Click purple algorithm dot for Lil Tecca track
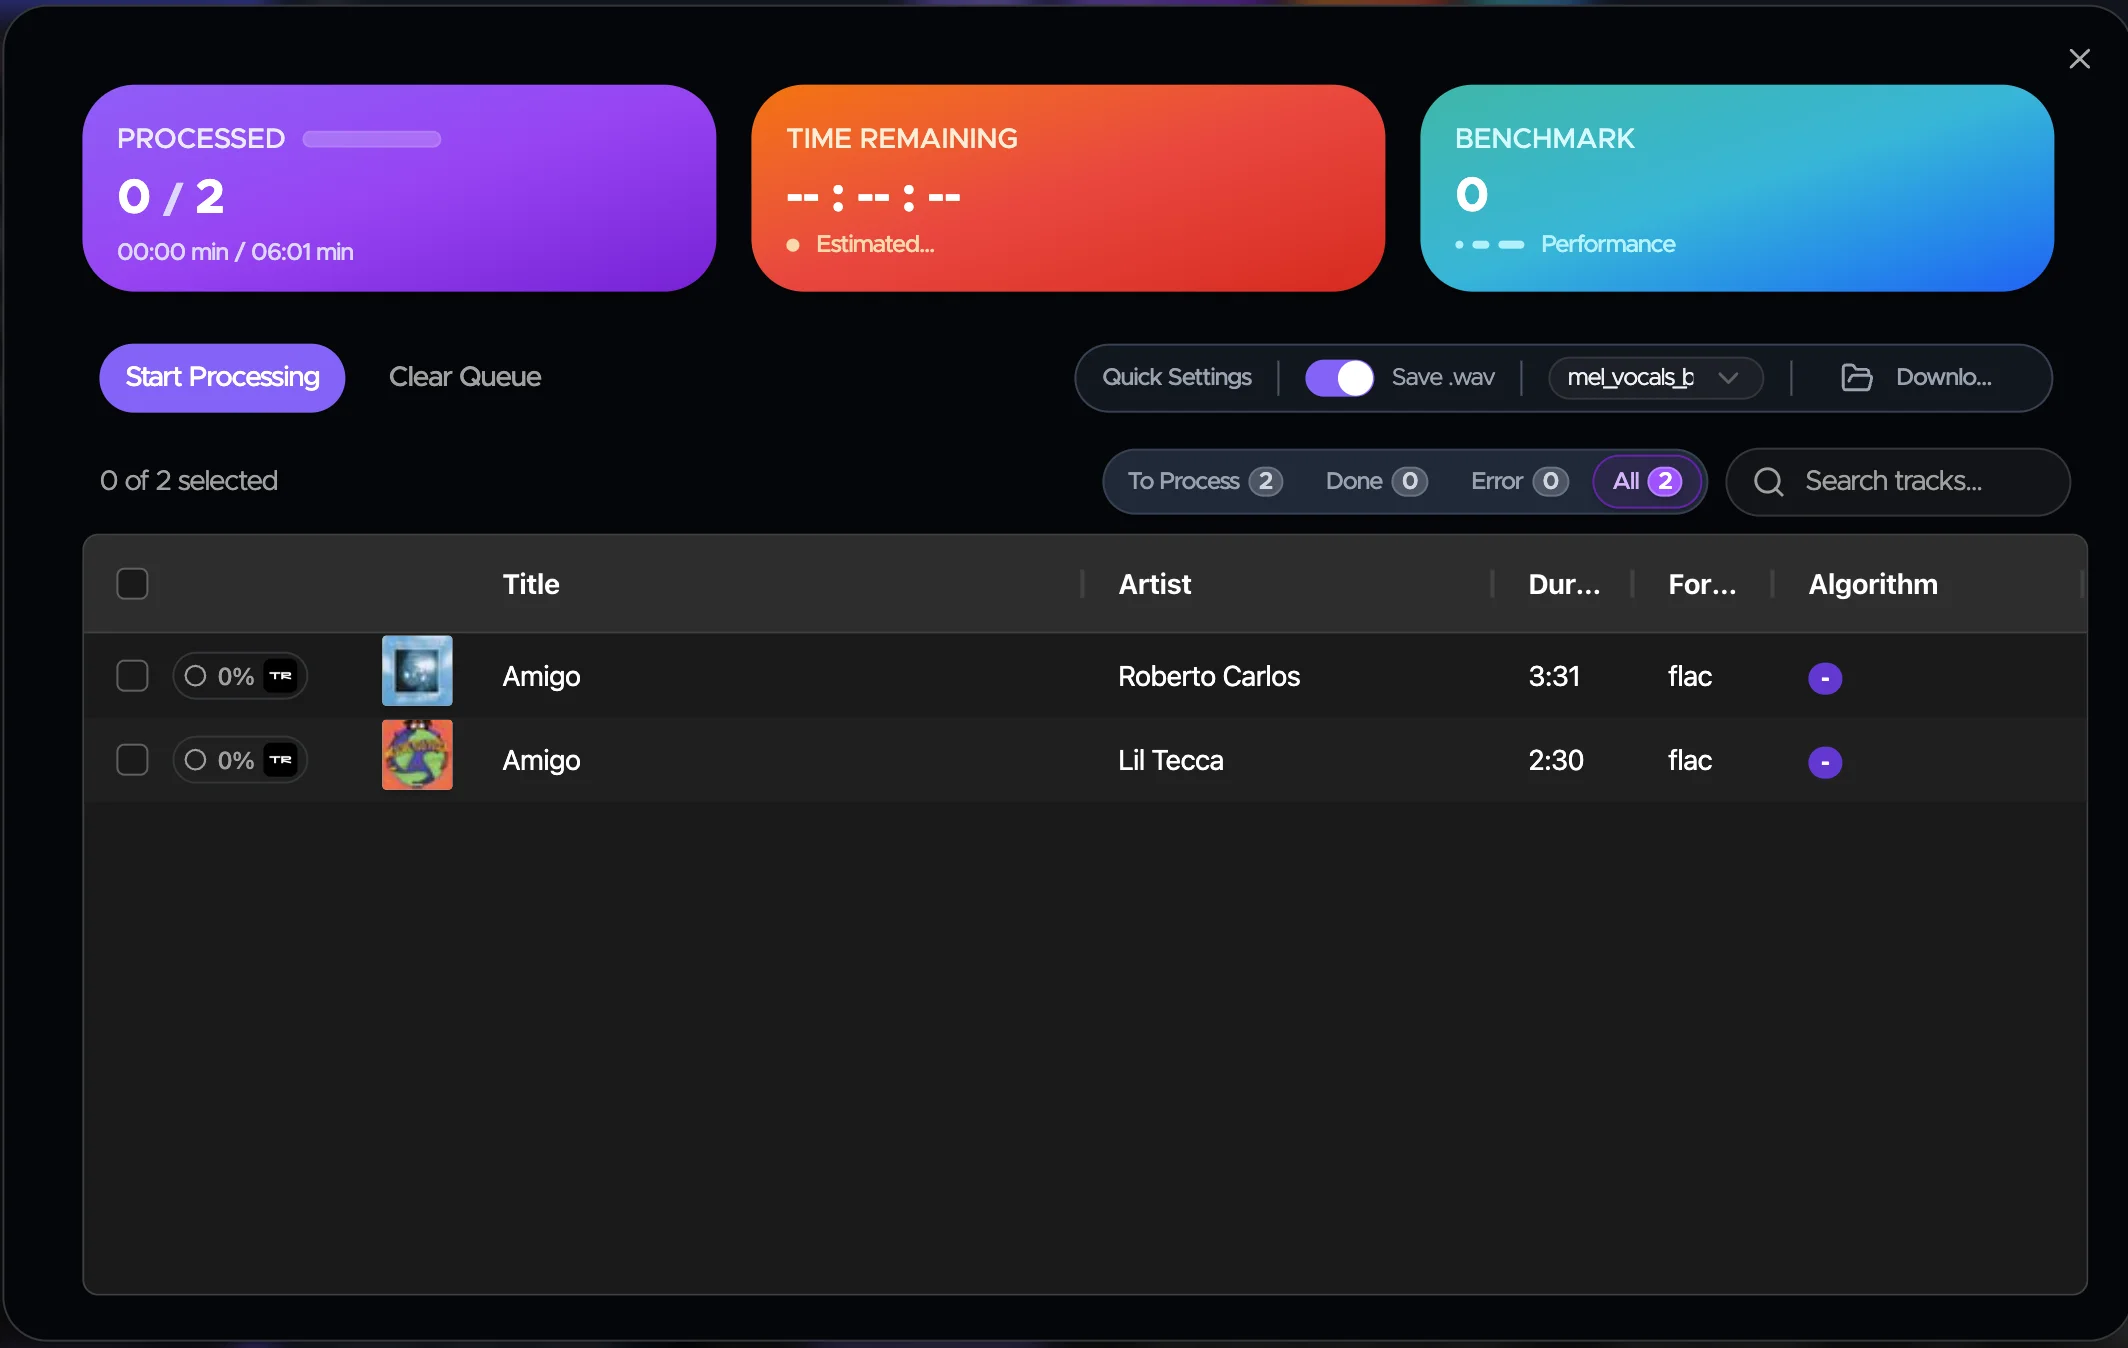The width and height of the screenshot is (2128, 1348). (x=1825, y=762)
